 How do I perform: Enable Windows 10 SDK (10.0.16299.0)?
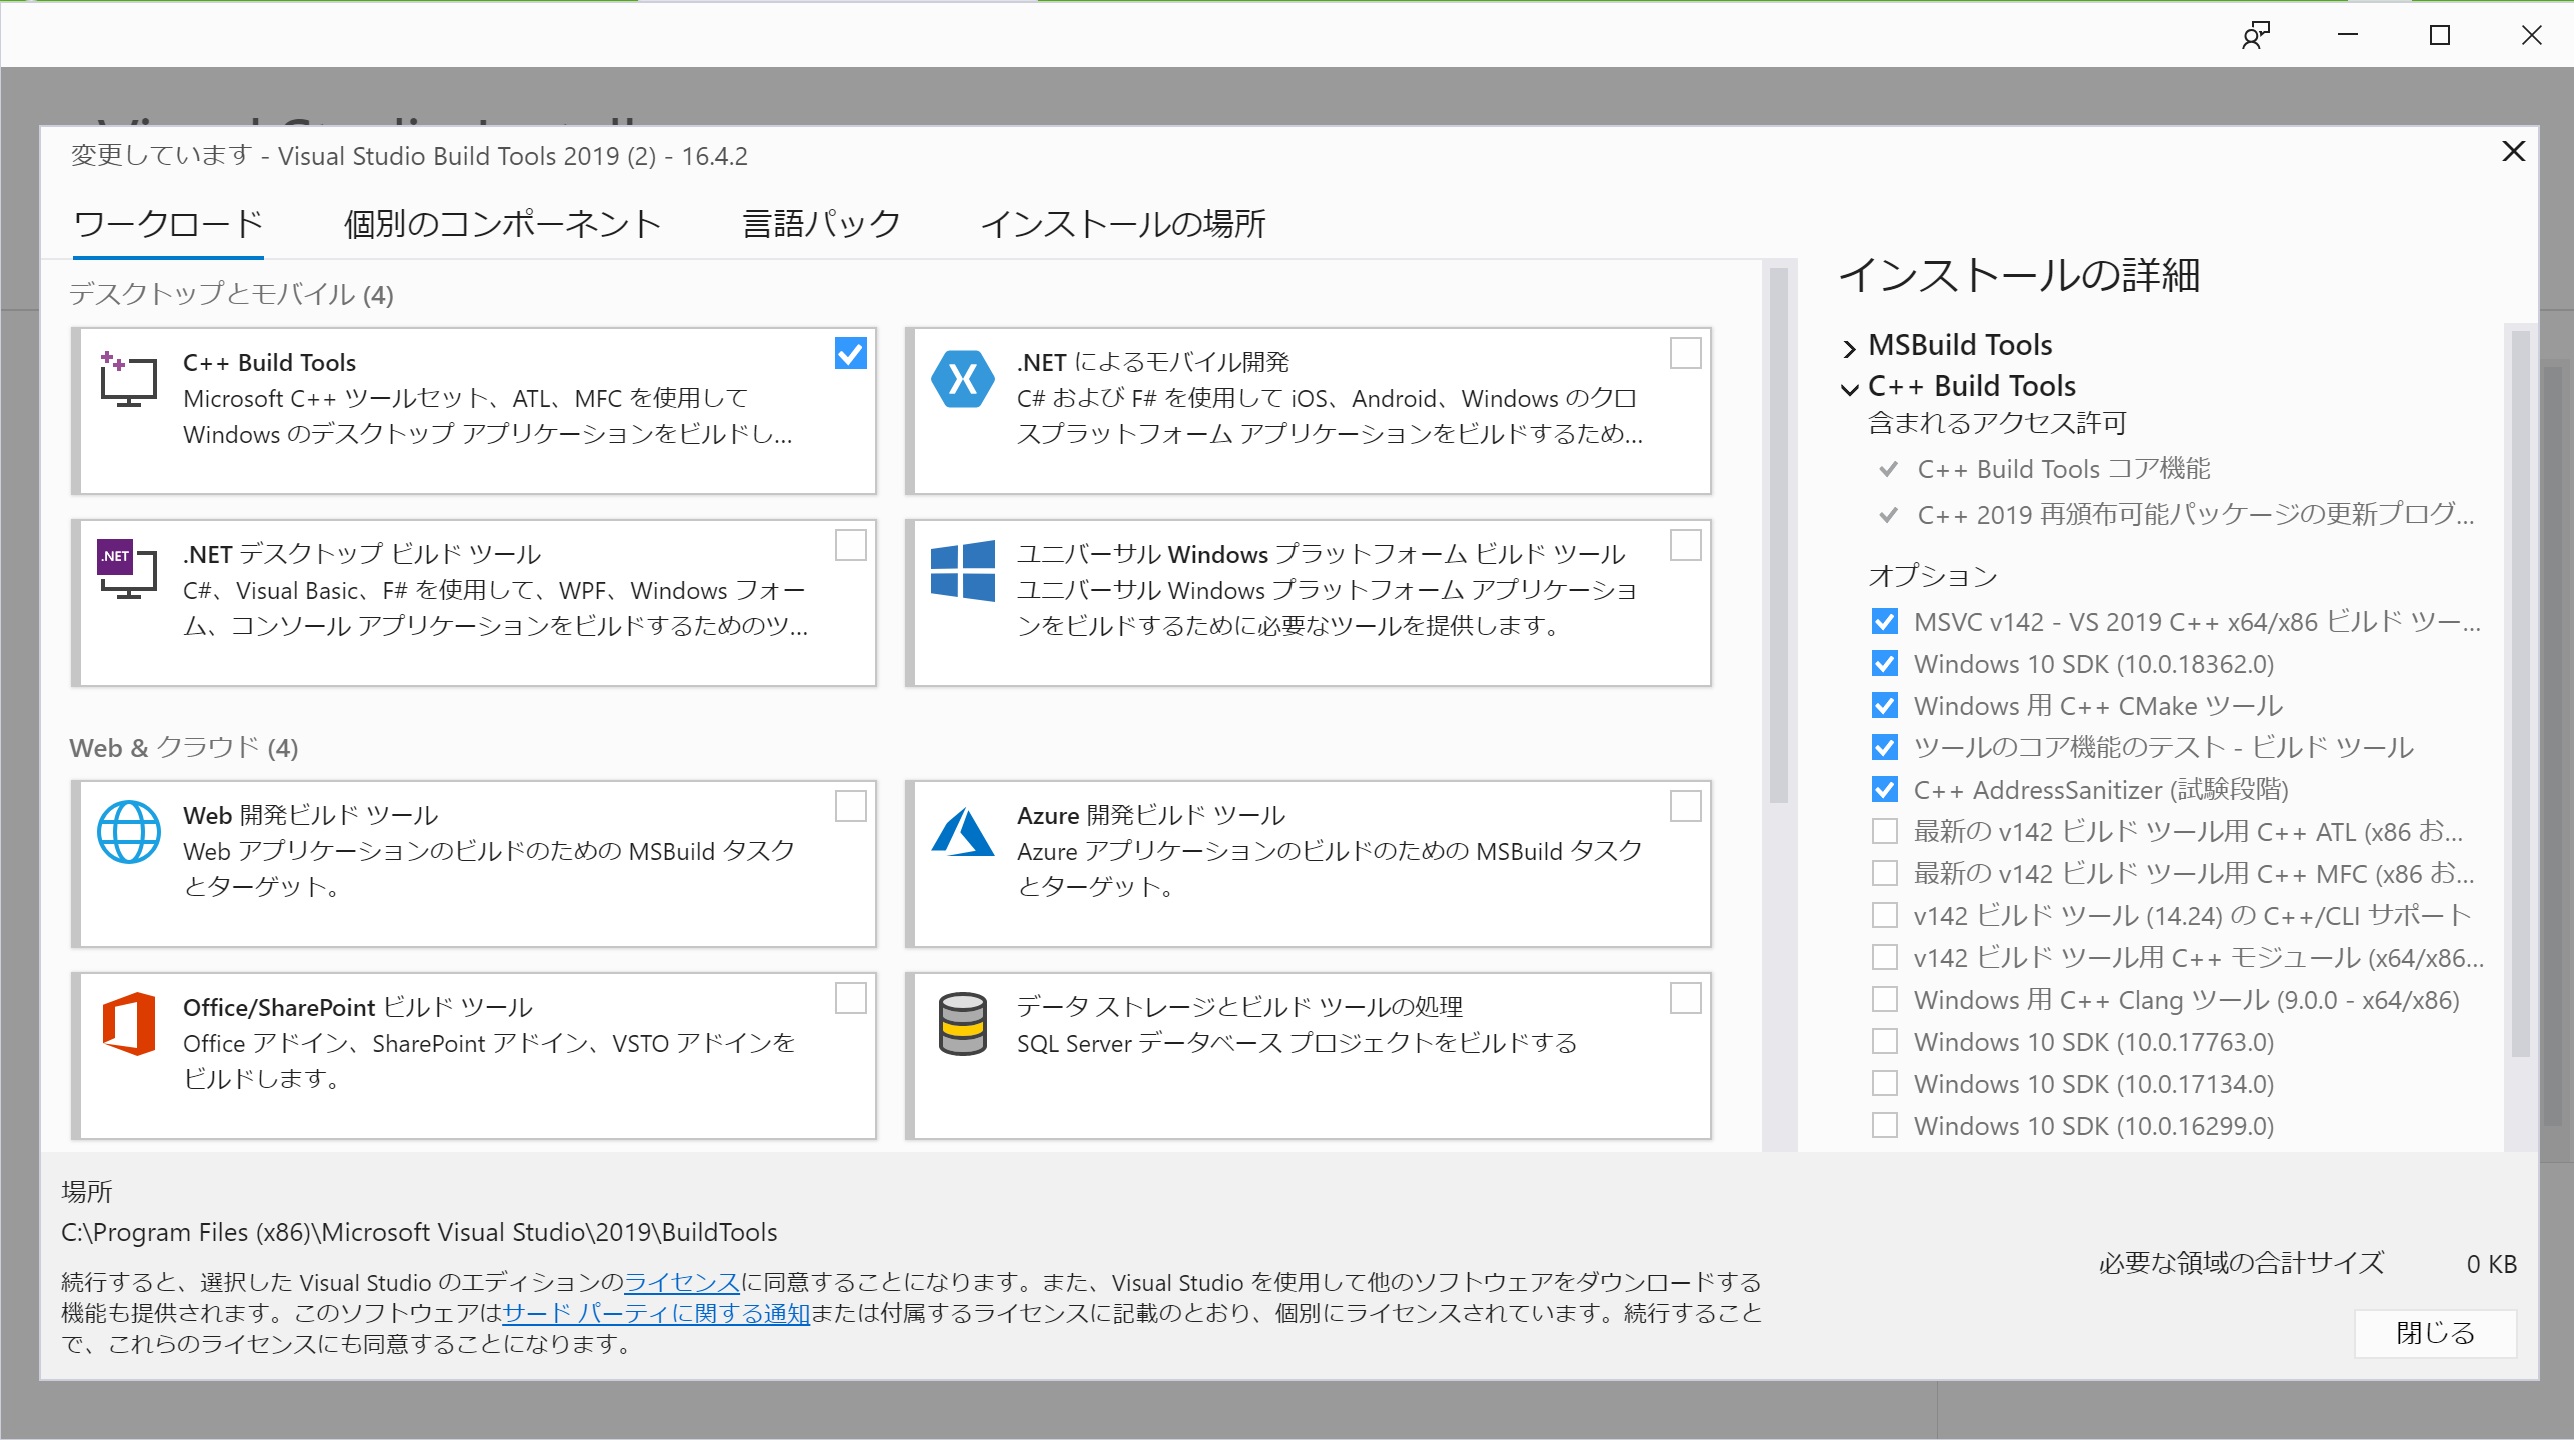click(x=1884, y=1126)
